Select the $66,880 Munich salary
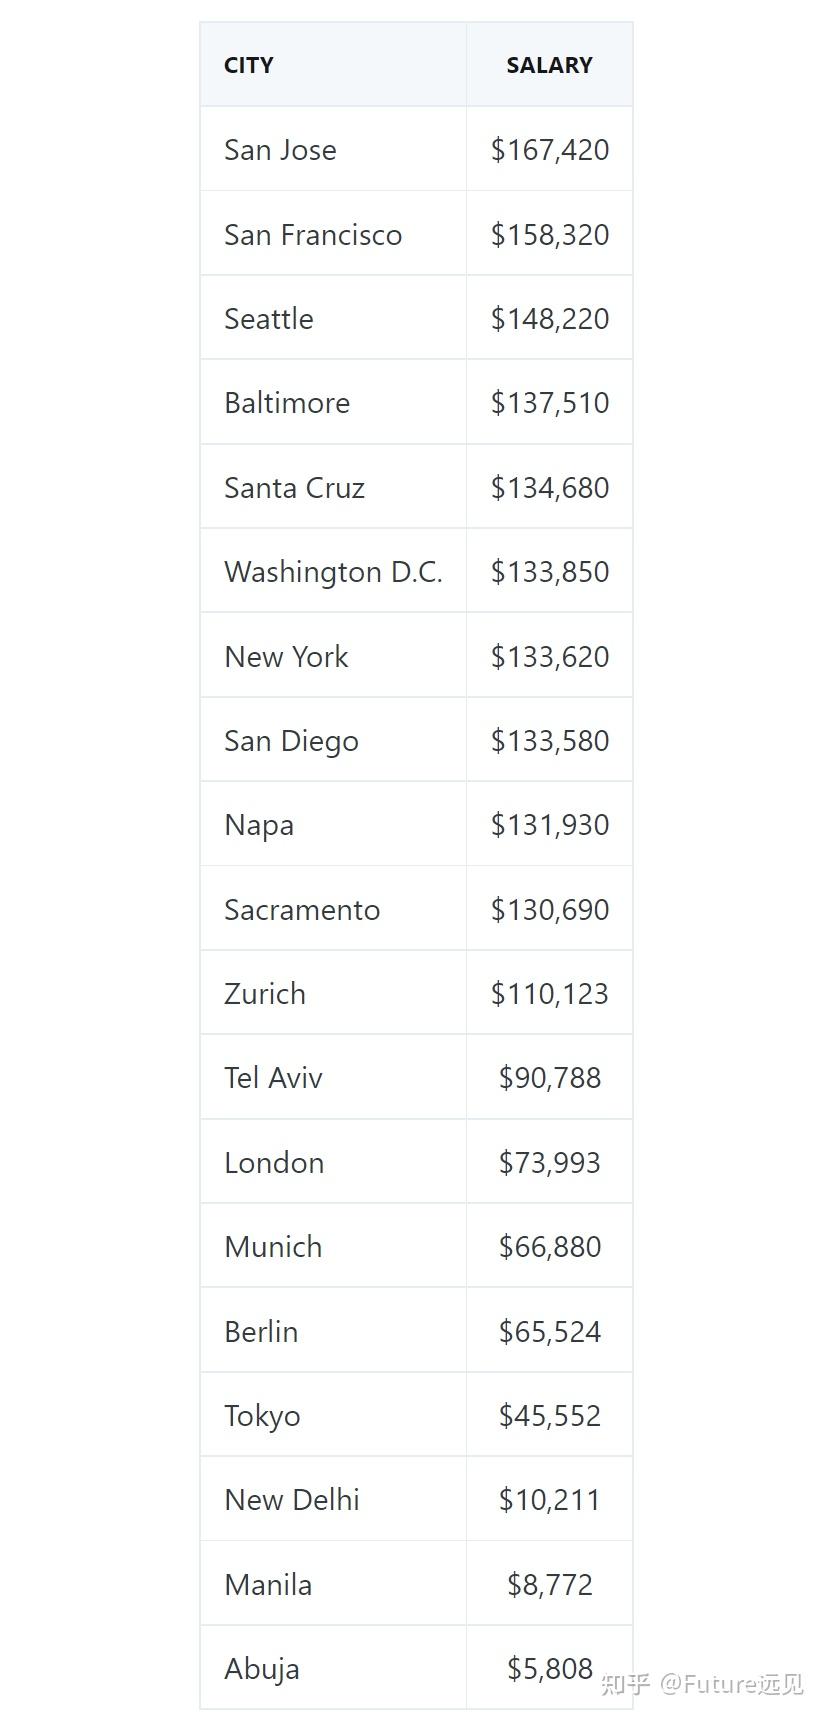The height and width of the screenshot is (1718, 825). coord(549,1247)
